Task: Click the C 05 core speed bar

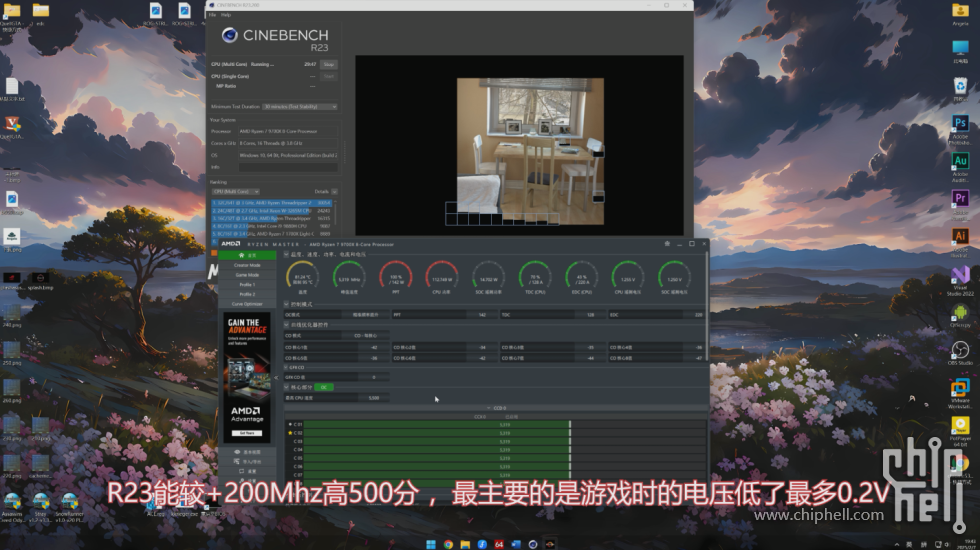Action: click(x=504, y=458)
